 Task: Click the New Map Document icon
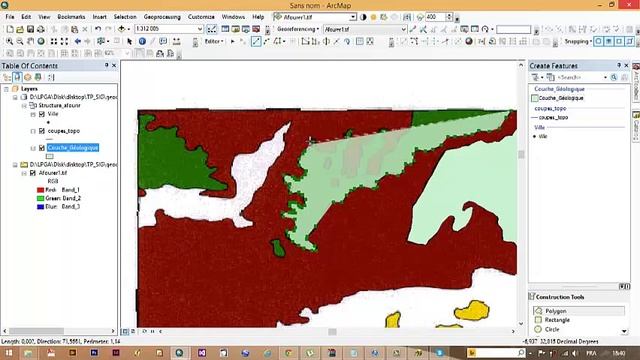(10, 29)
